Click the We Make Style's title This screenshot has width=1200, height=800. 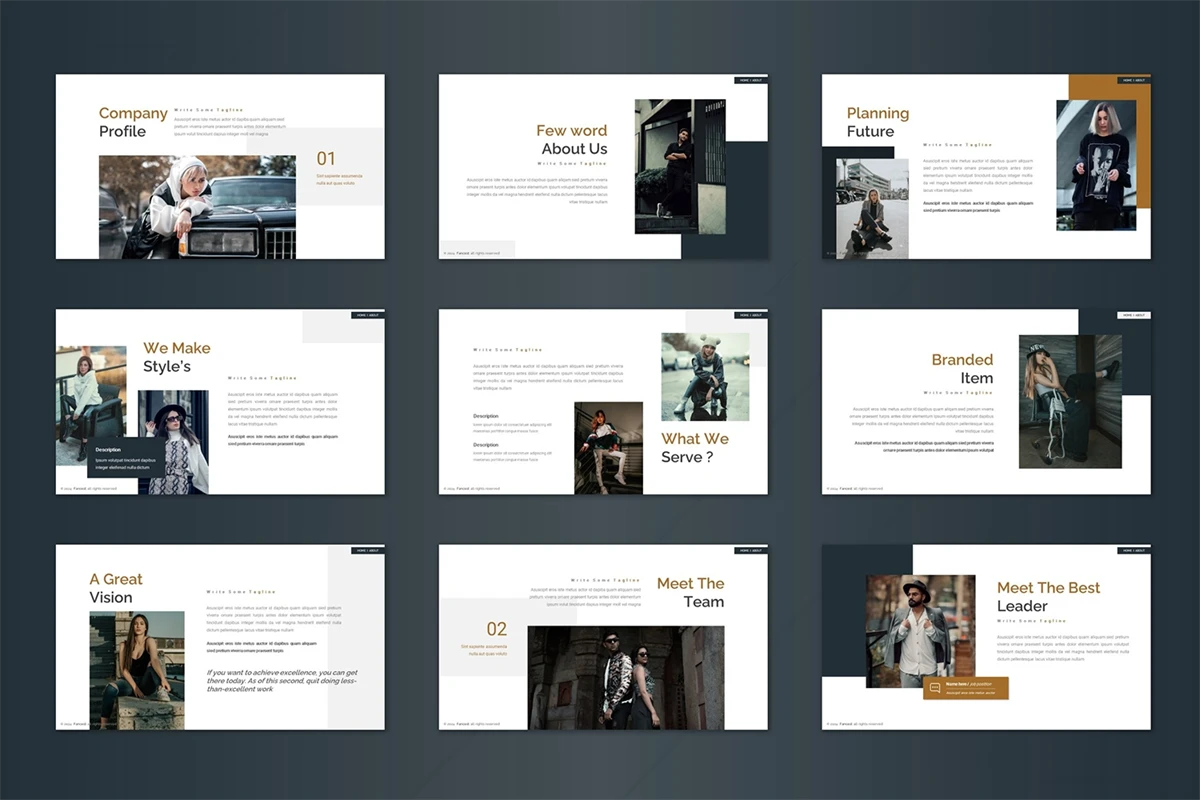click(x=176, y=357)
